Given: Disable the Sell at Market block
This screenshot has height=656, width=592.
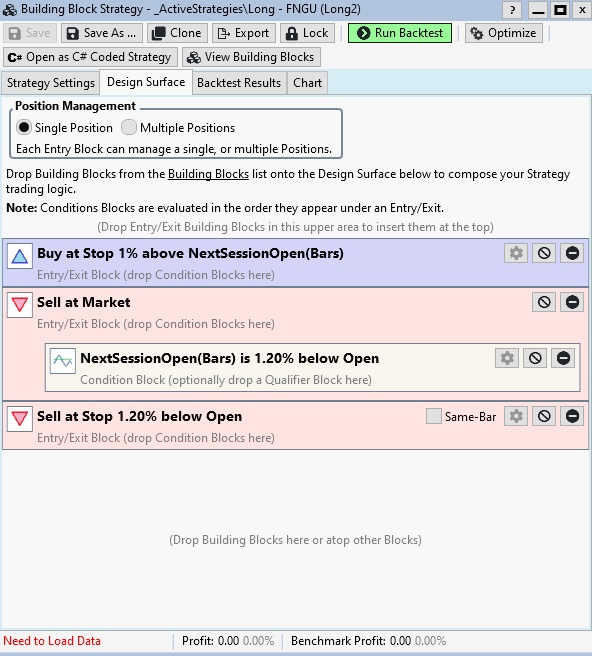Looking at the screenshot, I should (x=544, y=302).
